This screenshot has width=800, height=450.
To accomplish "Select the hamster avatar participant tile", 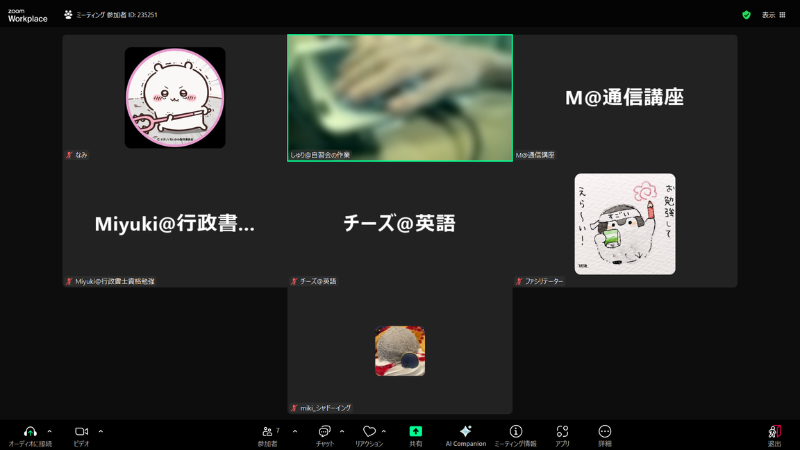I will (x=175, y=98).
